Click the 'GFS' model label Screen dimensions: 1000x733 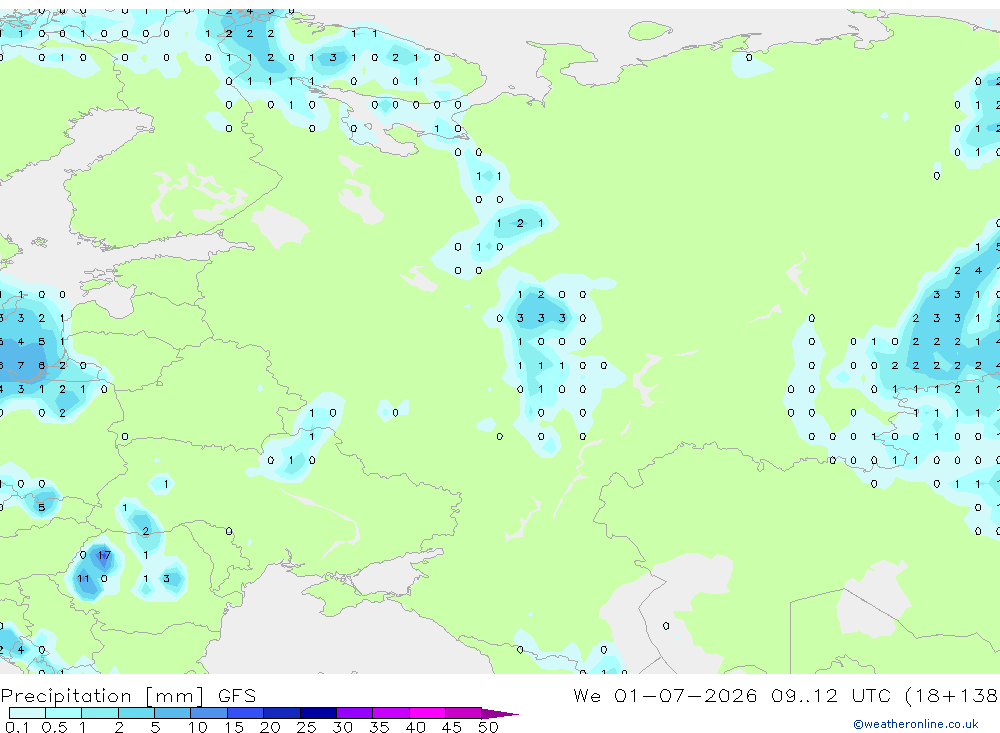pyautogui.click(x=237, y=696)
